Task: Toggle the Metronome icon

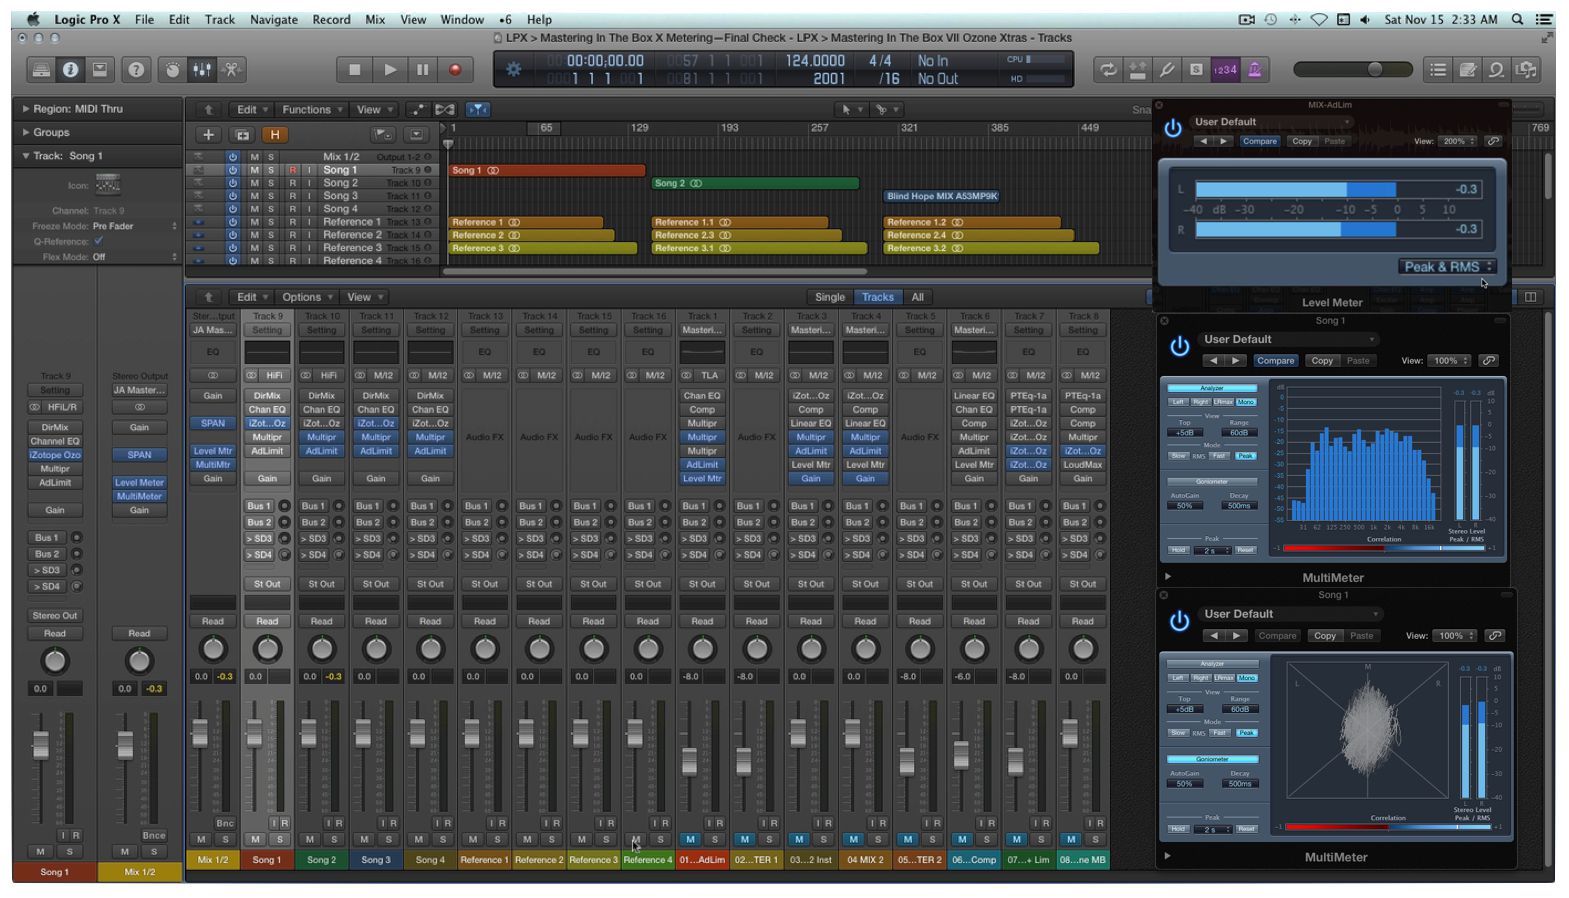Action: (1254, 70)
